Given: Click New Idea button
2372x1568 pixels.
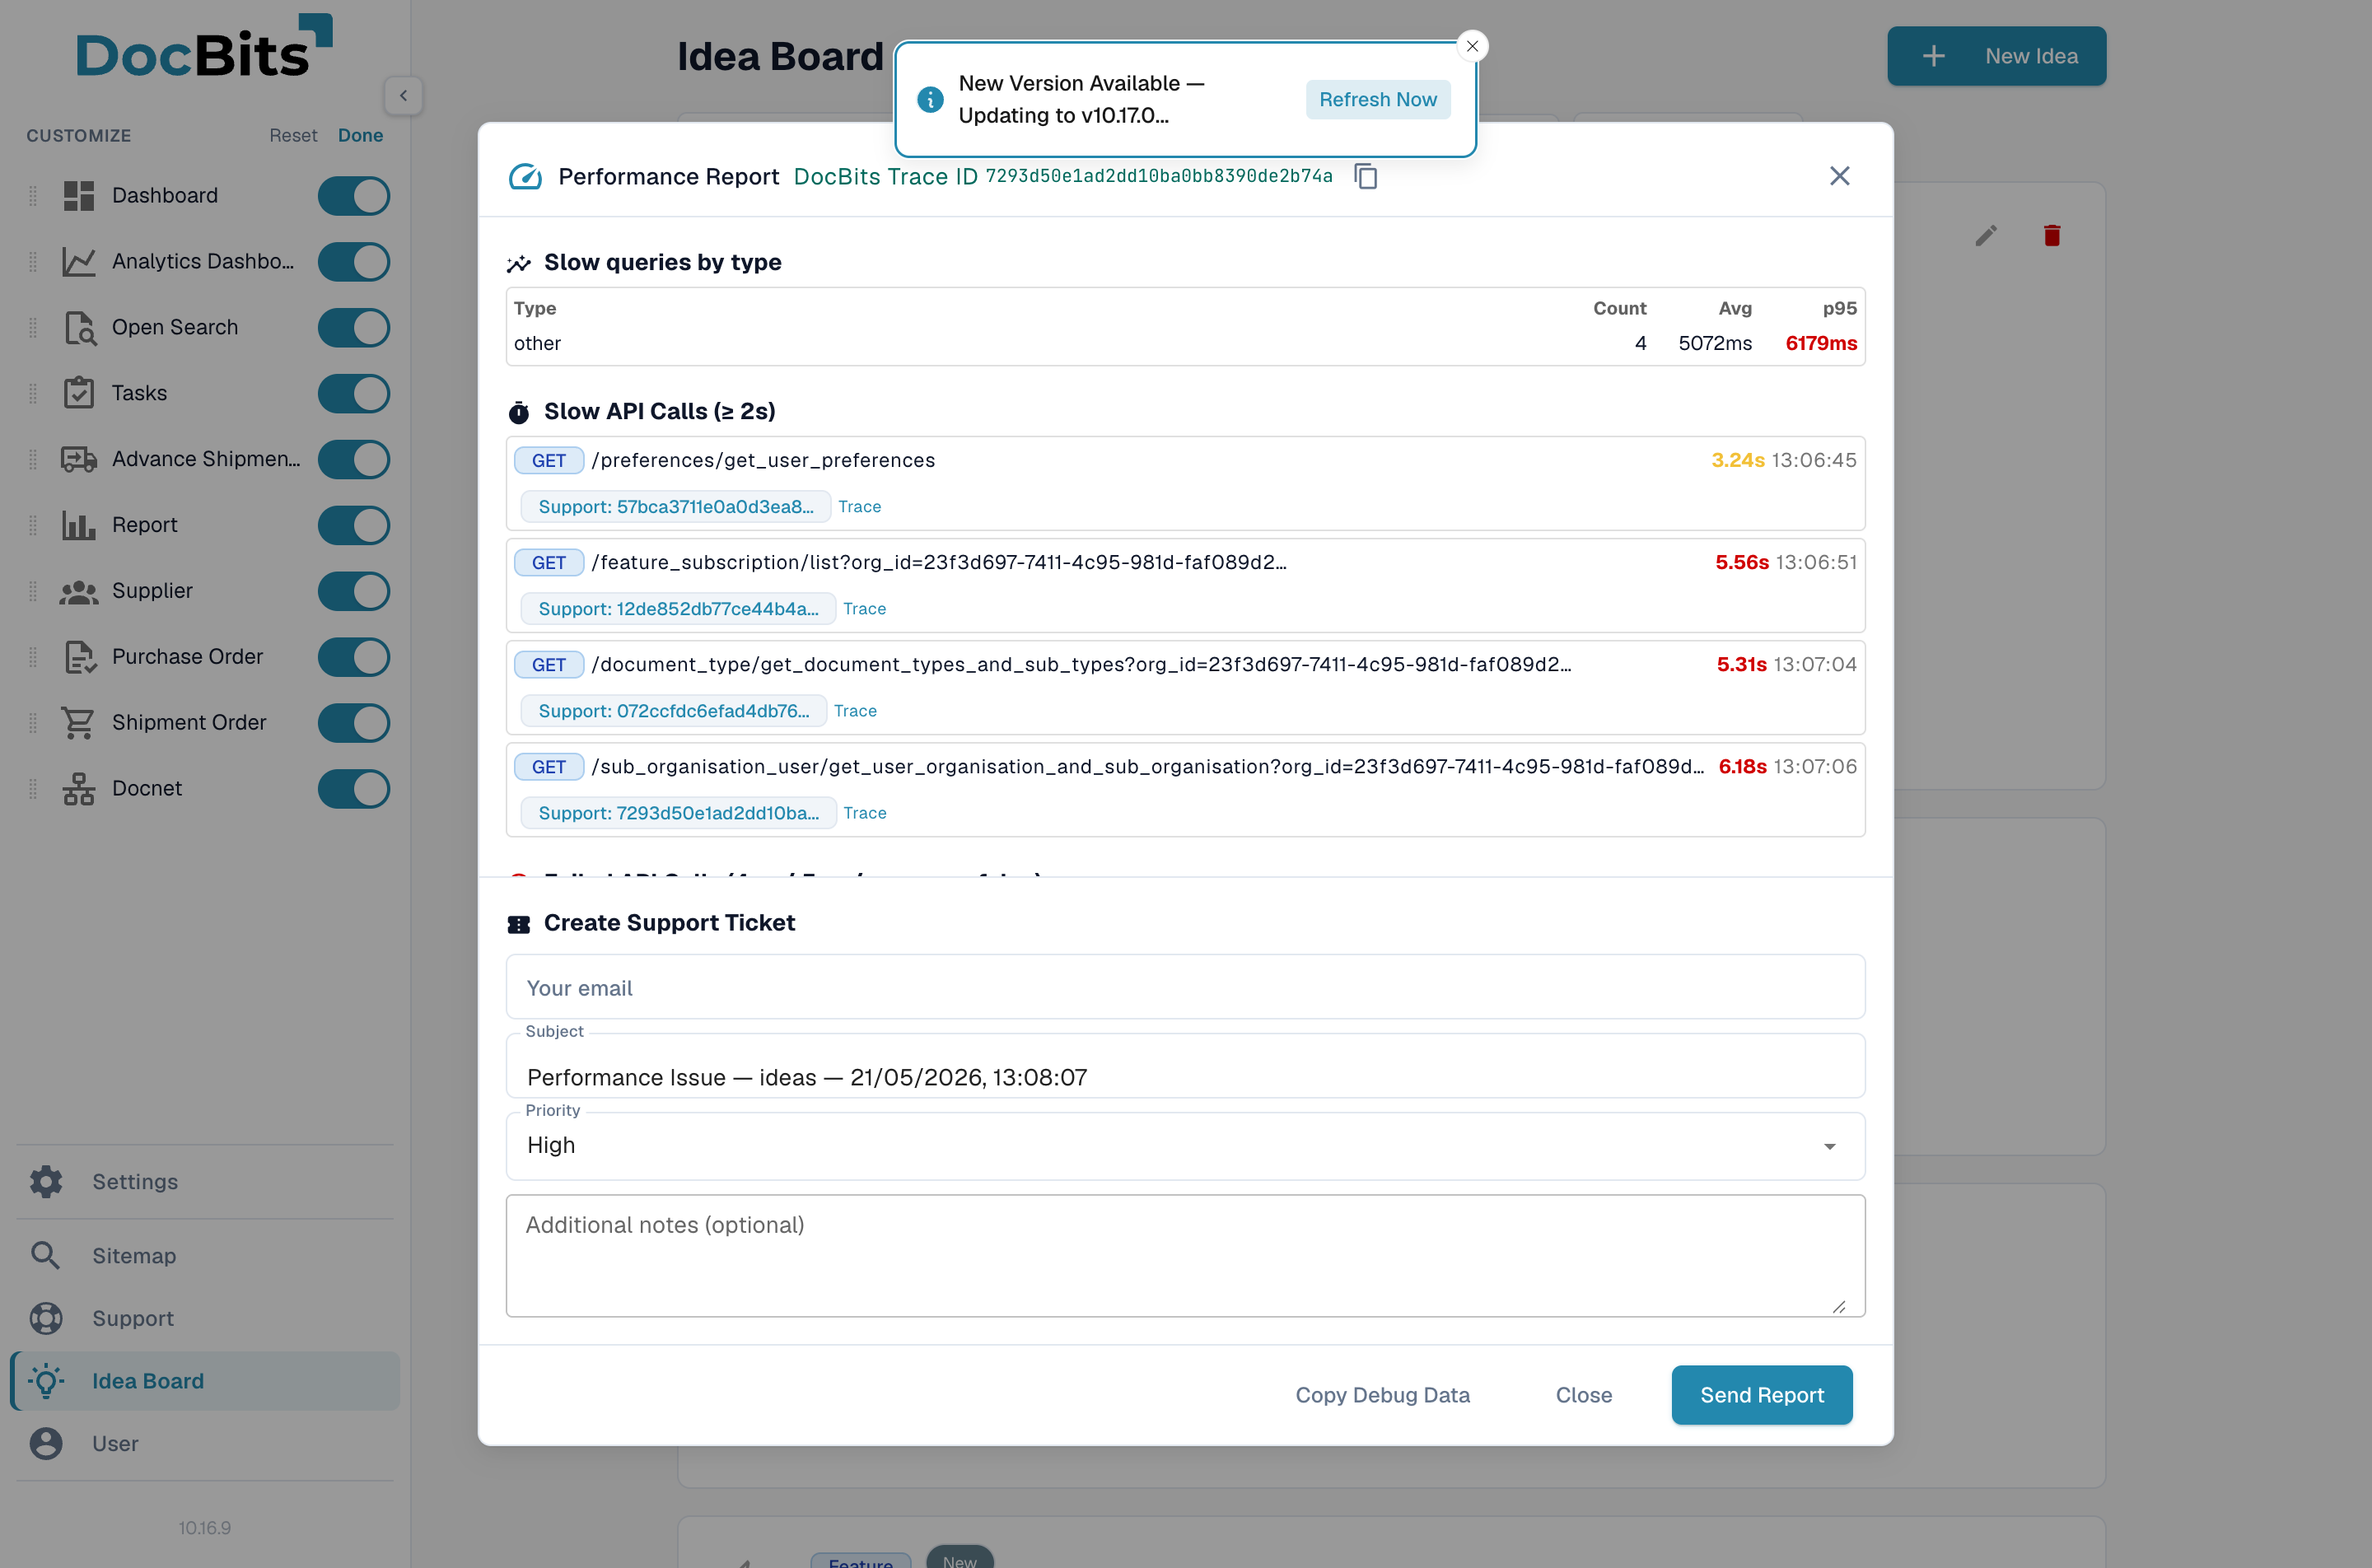Looking at the screenshot, I should 1996,56.
